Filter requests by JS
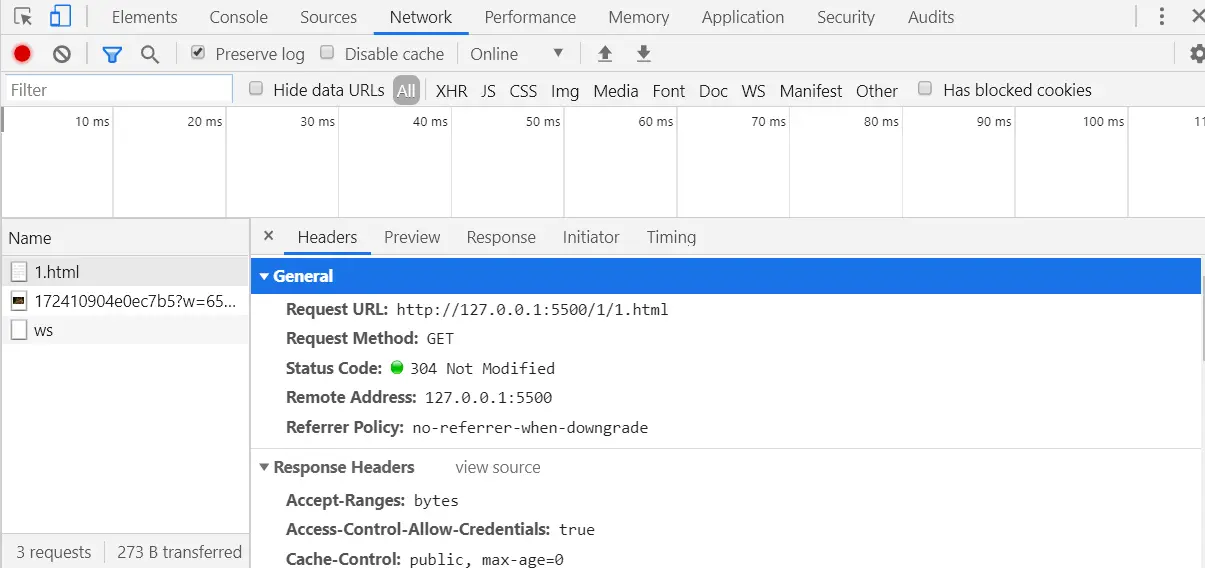The image size is (1205, 568). pyautogui.click(x=488, y=90)
